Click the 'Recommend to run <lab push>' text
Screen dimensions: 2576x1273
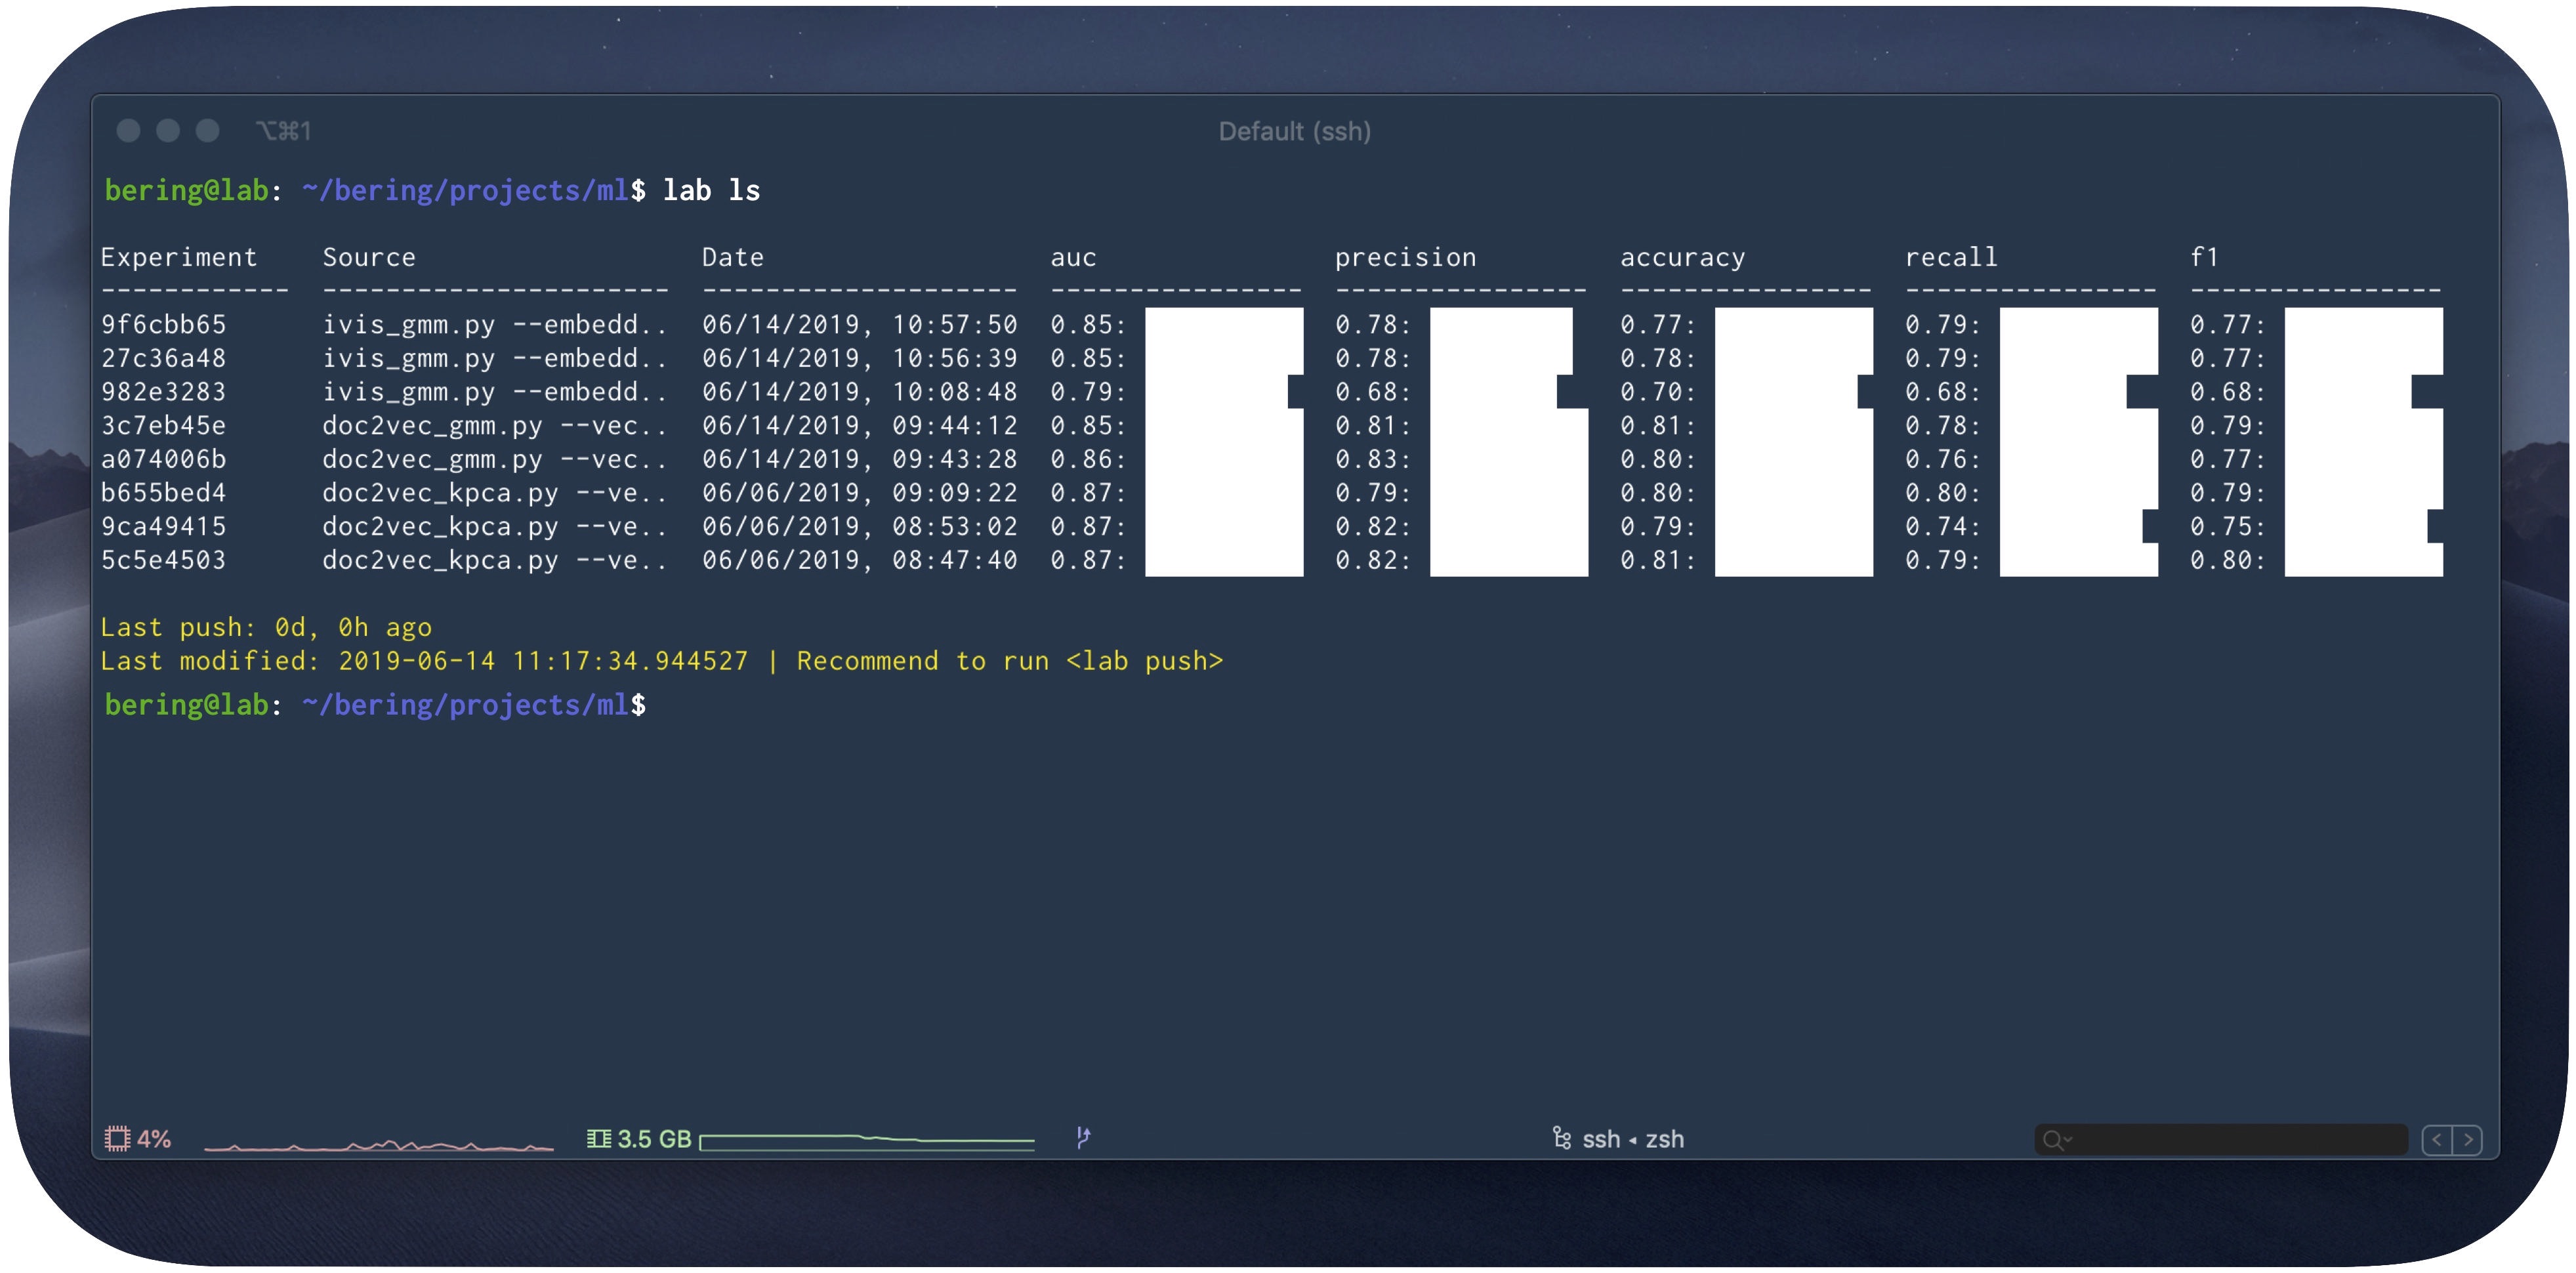1010,661
